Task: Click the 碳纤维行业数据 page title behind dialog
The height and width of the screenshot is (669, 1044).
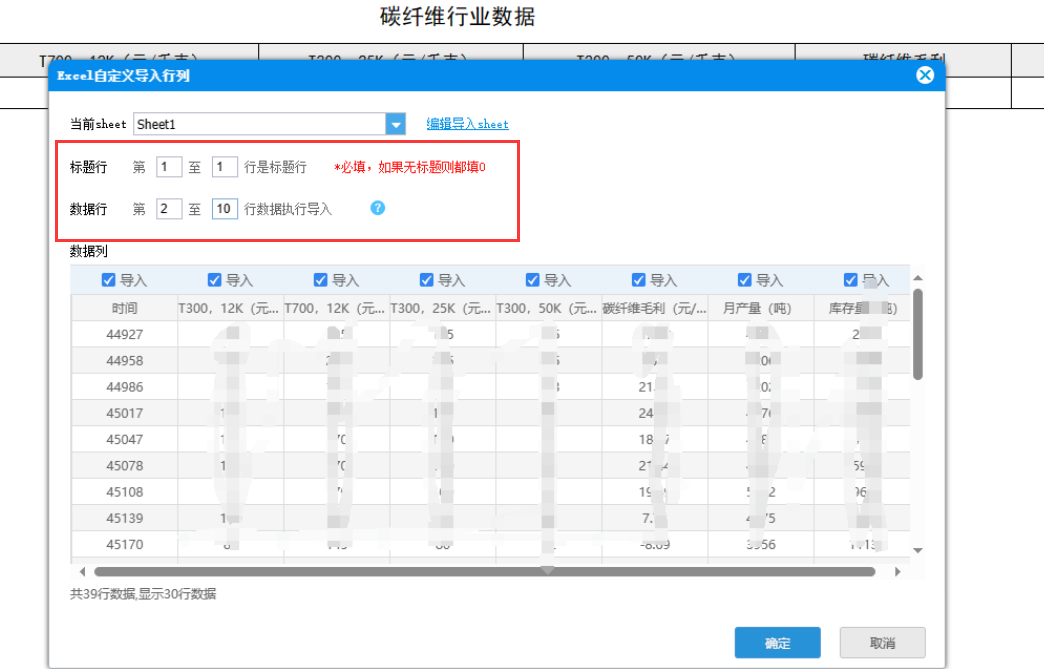Action: coord(457,16)
